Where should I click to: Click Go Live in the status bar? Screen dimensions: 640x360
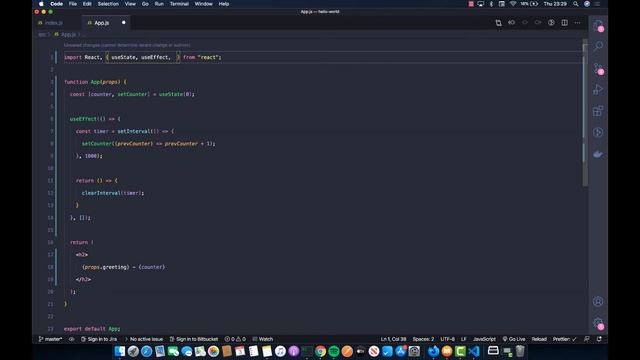514,339
